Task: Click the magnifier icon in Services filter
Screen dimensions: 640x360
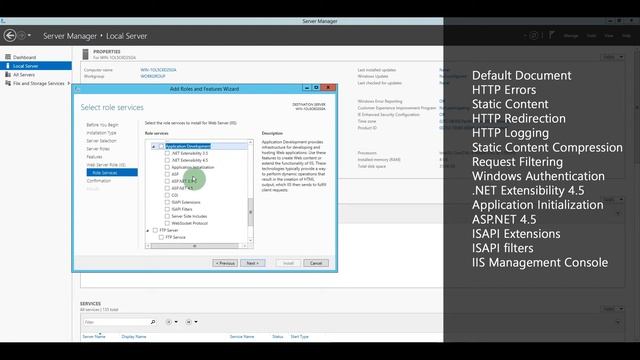Action: tap(153, 322)
